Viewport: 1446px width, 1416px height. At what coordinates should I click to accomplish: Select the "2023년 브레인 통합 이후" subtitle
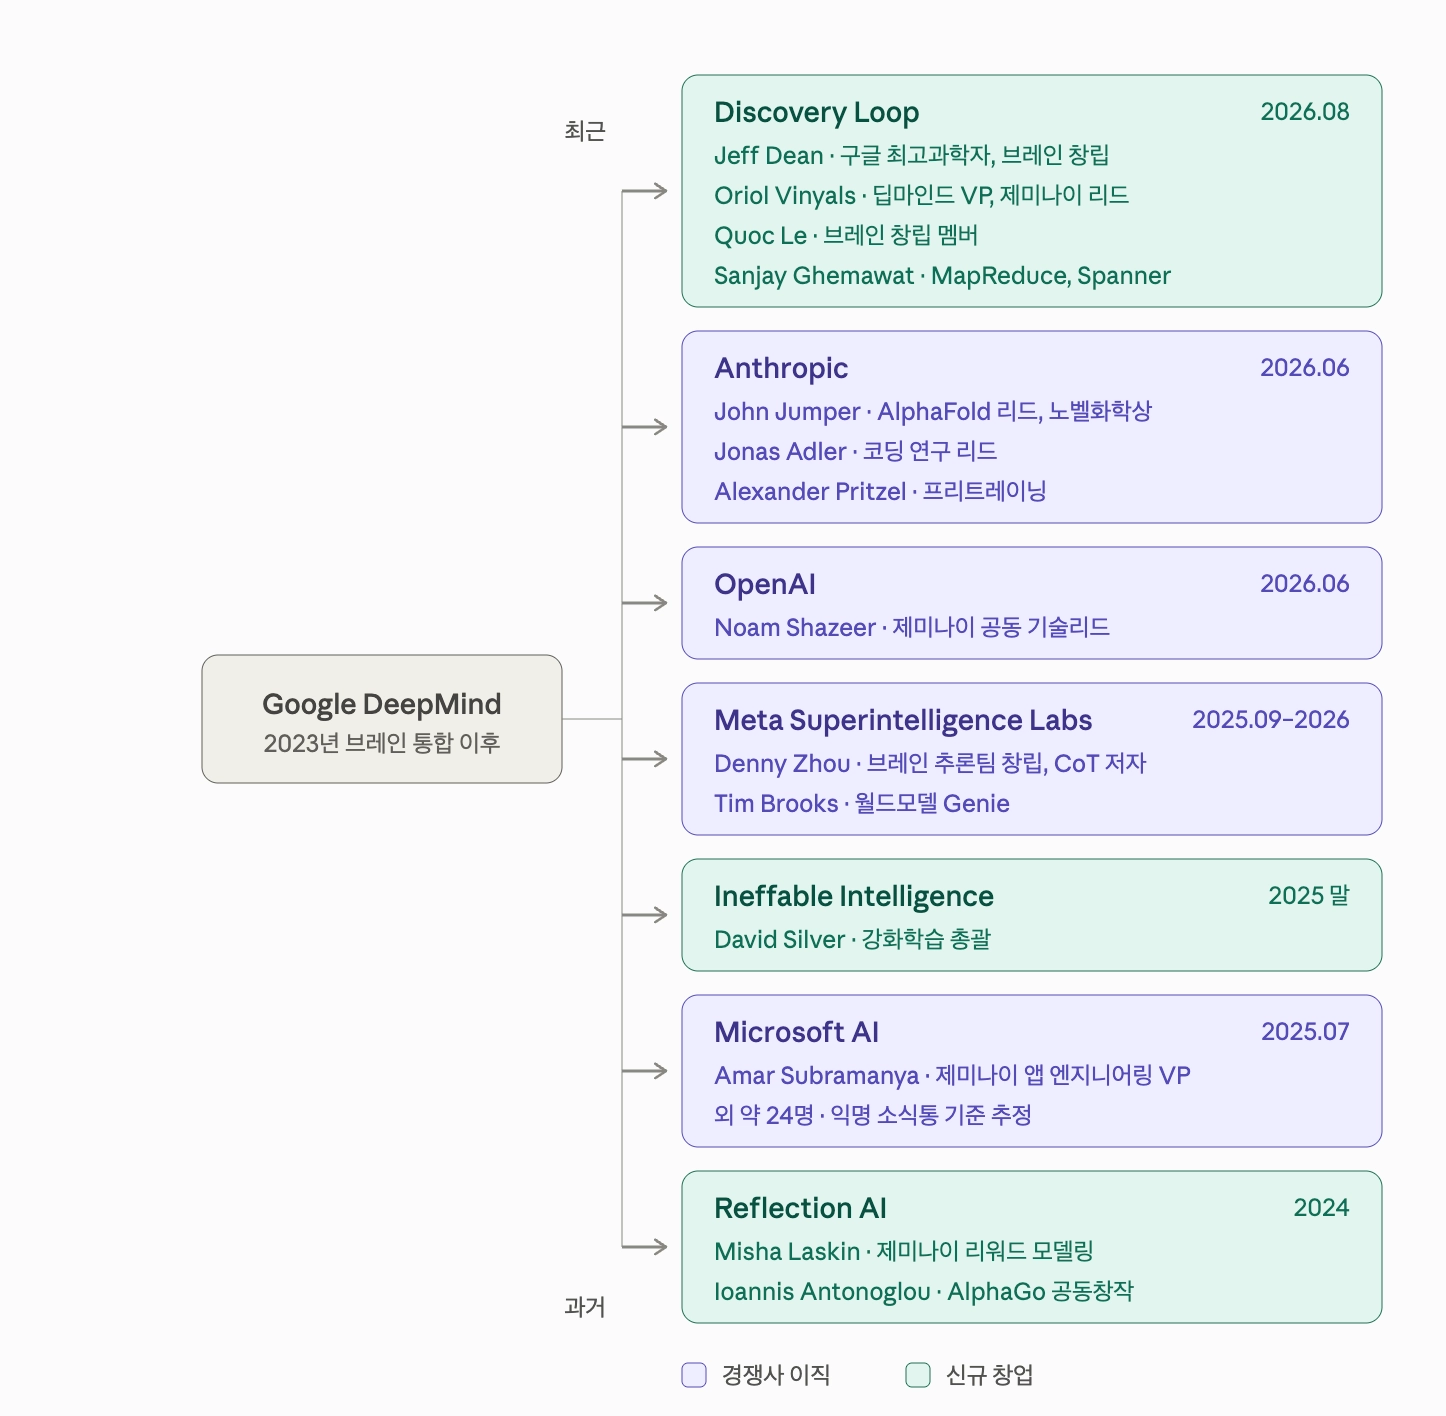point(382,743)
